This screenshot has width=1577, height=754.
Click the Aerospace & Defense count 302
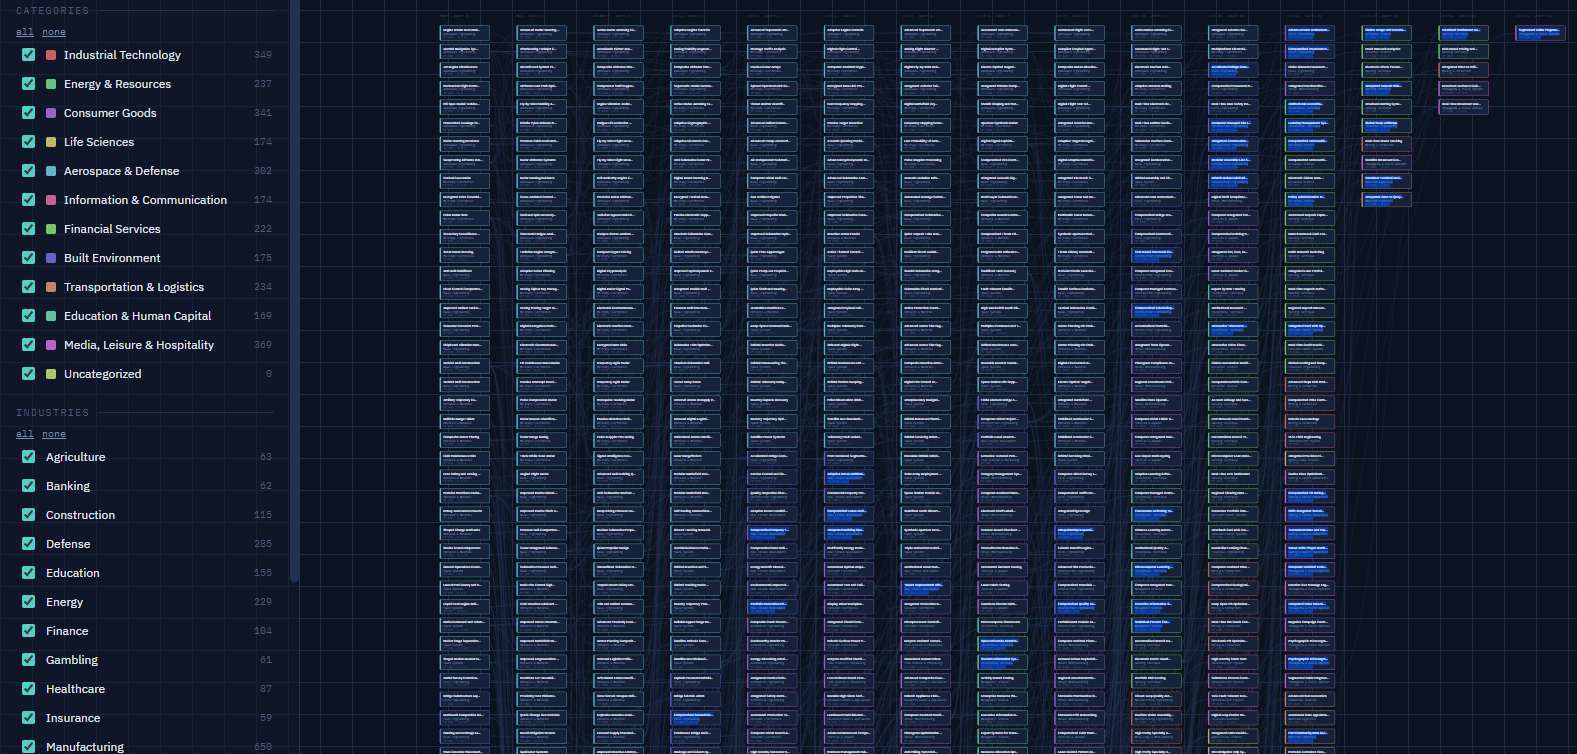click(x=263, y=171)
